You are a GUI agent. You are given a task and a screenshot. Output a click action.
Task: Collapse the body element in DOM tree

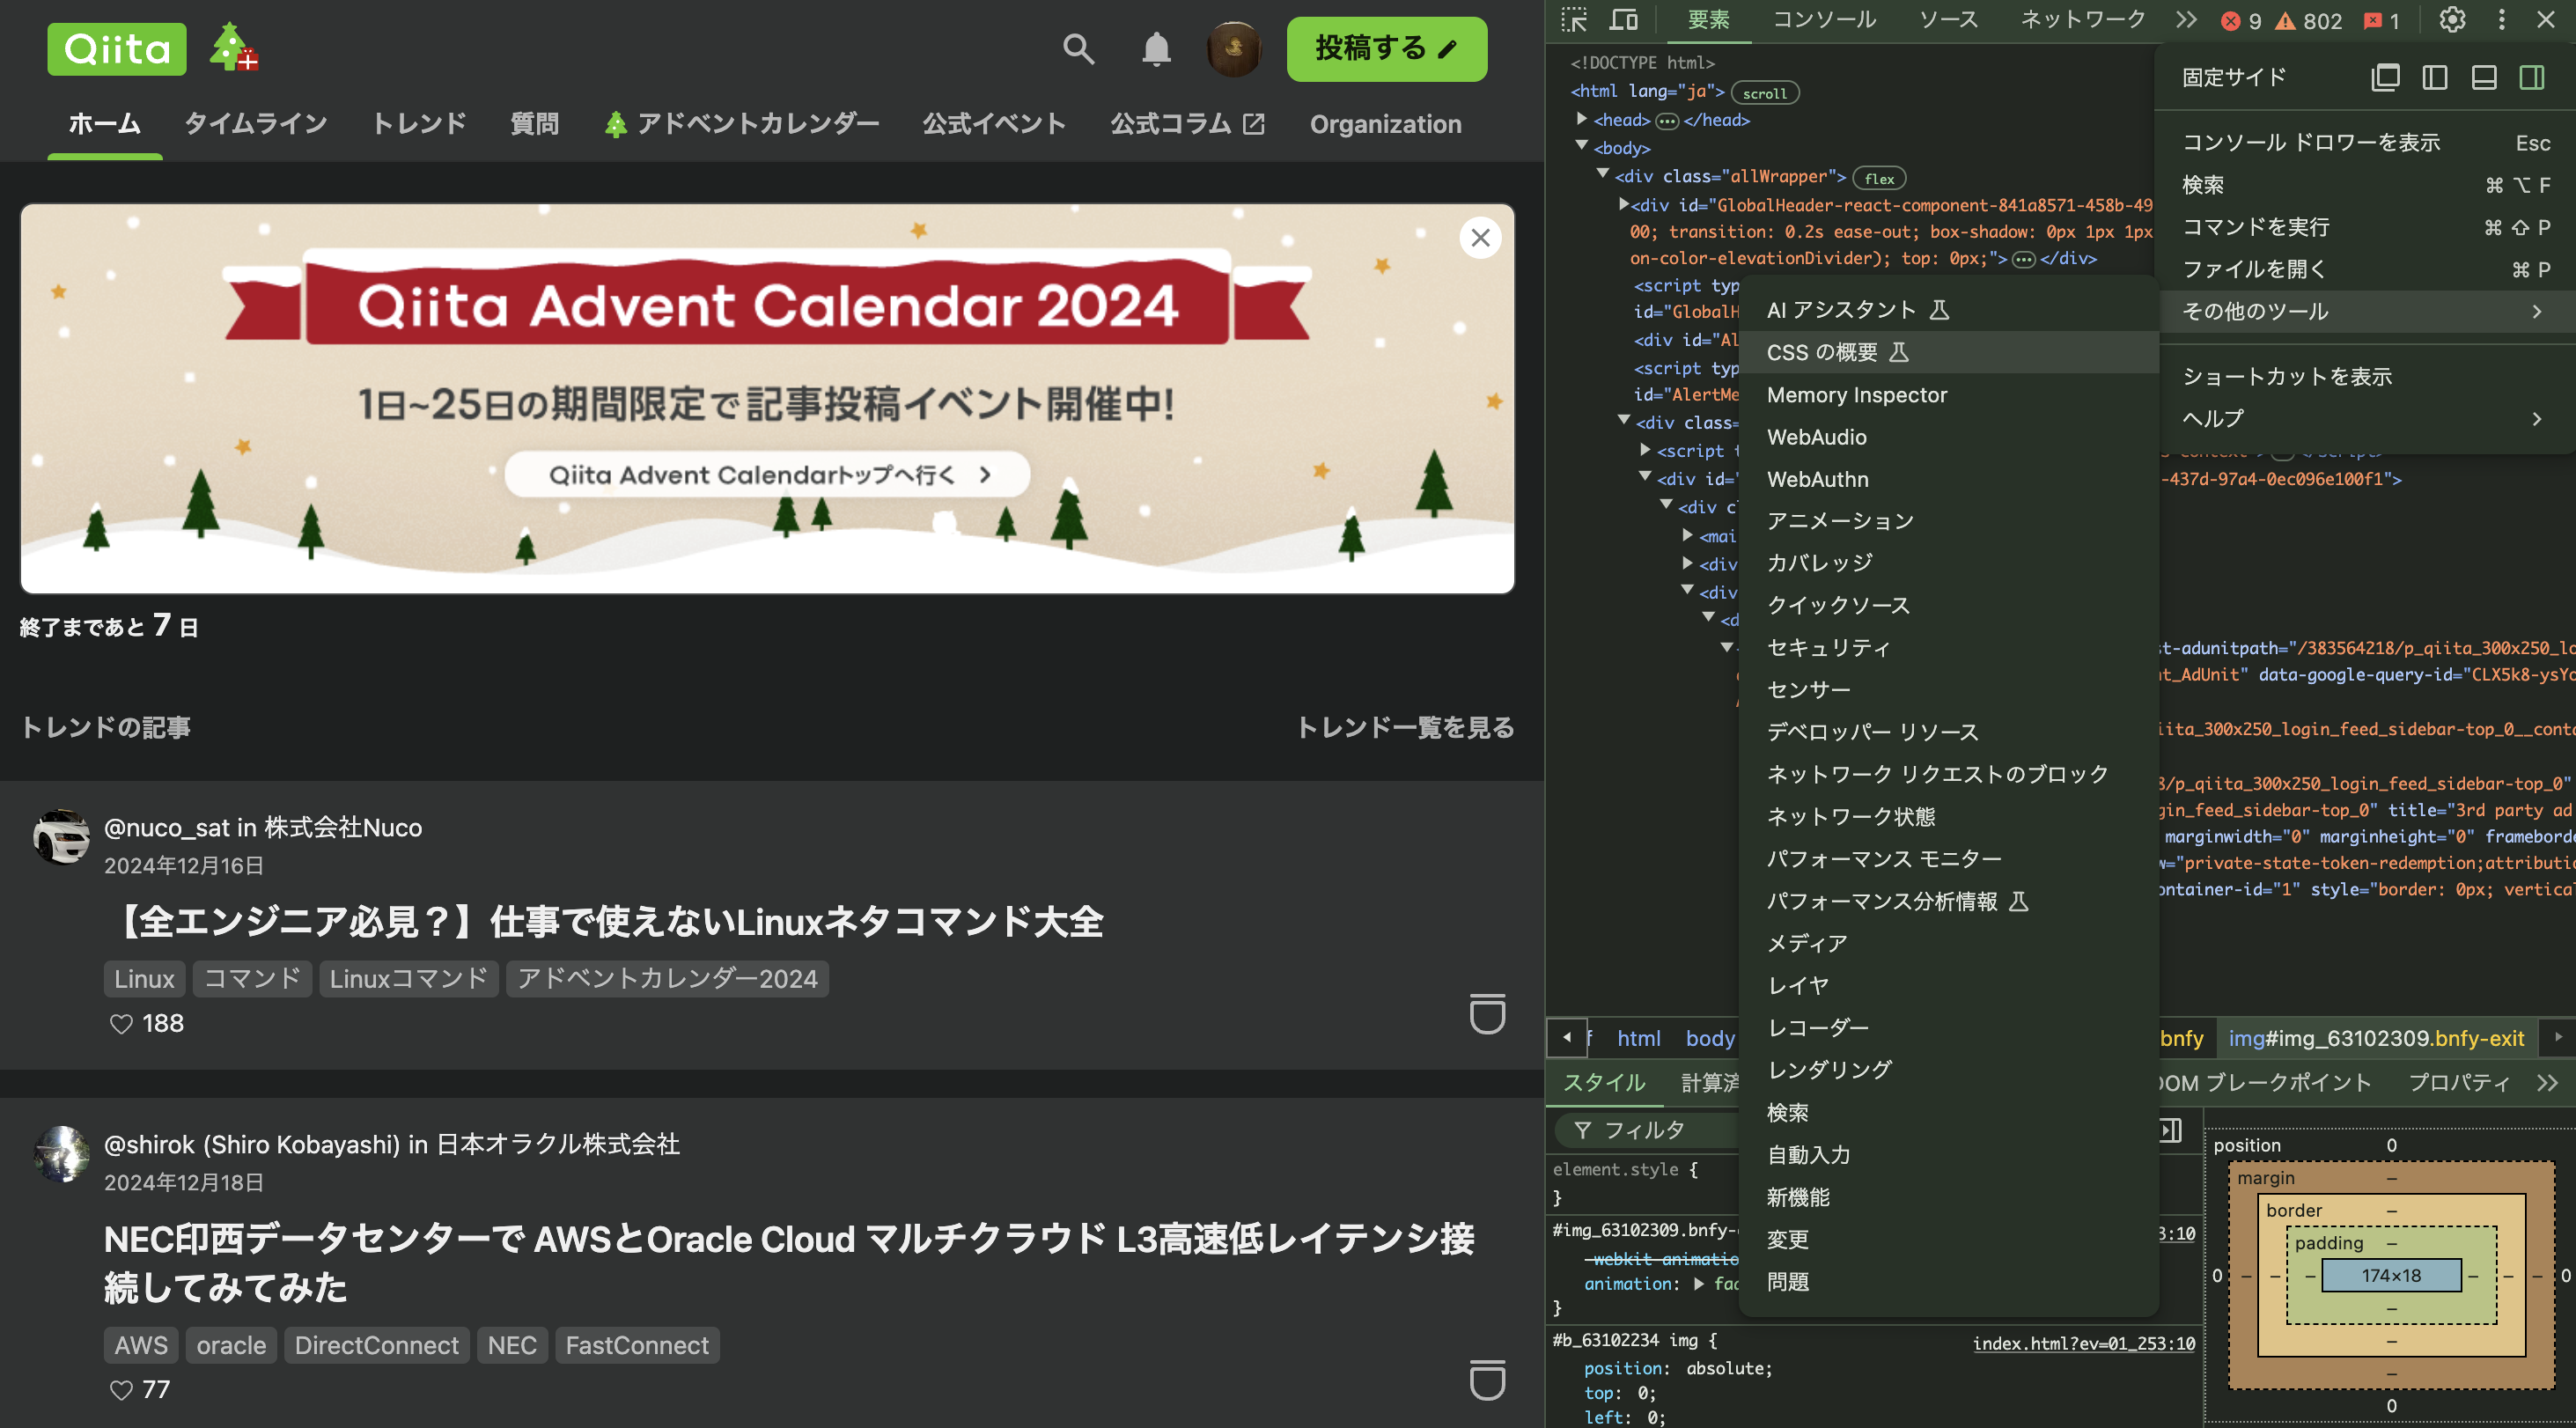1581,147
